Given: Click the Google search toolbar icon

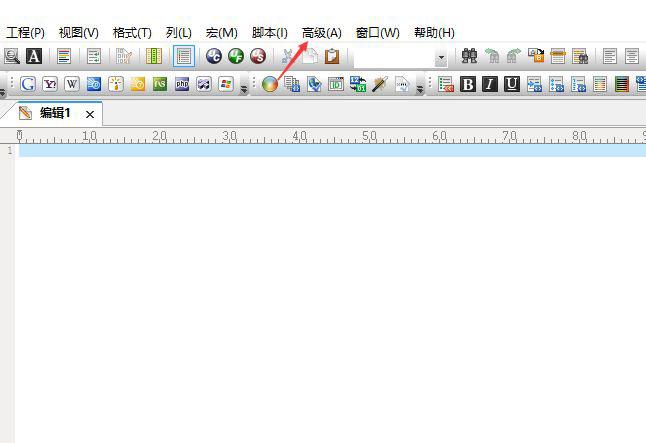Looking at the screenshot, I should (28, 85).
